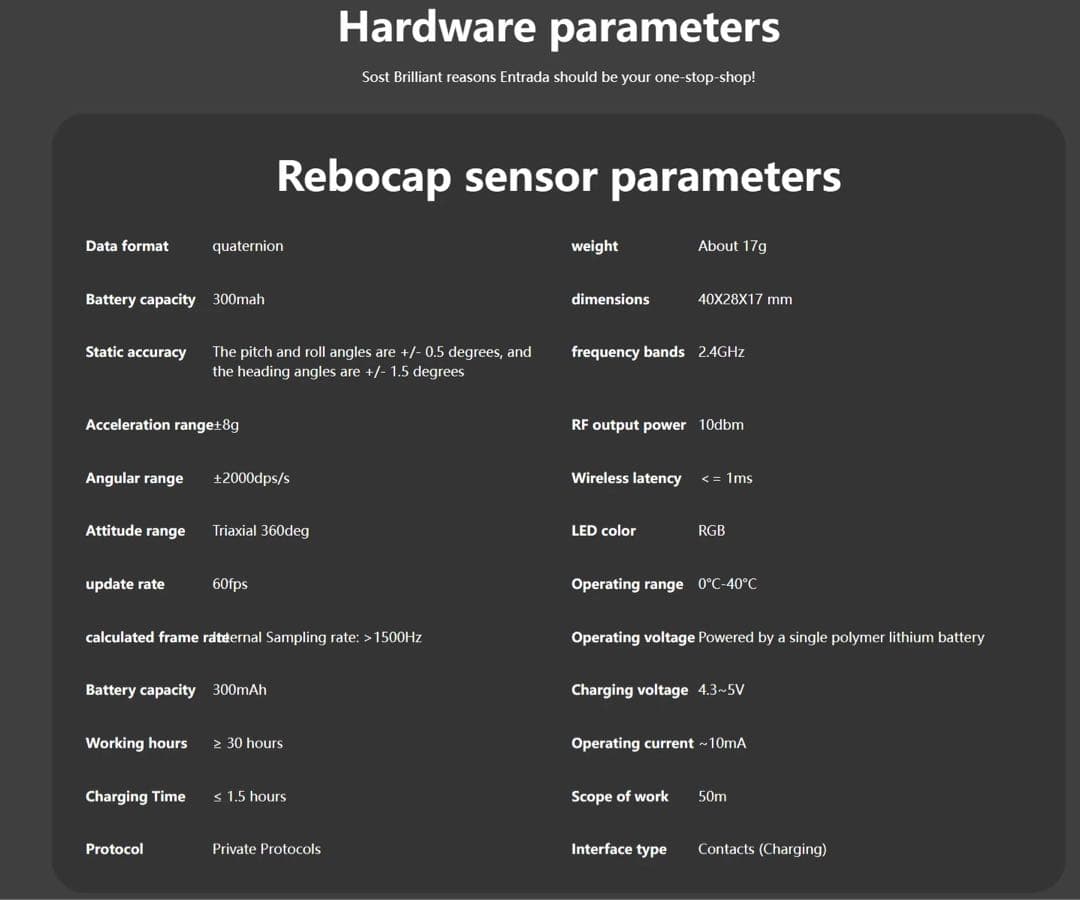
Task: Select the 40X28X17 mm dimensions value
Action: pos(744,299)
